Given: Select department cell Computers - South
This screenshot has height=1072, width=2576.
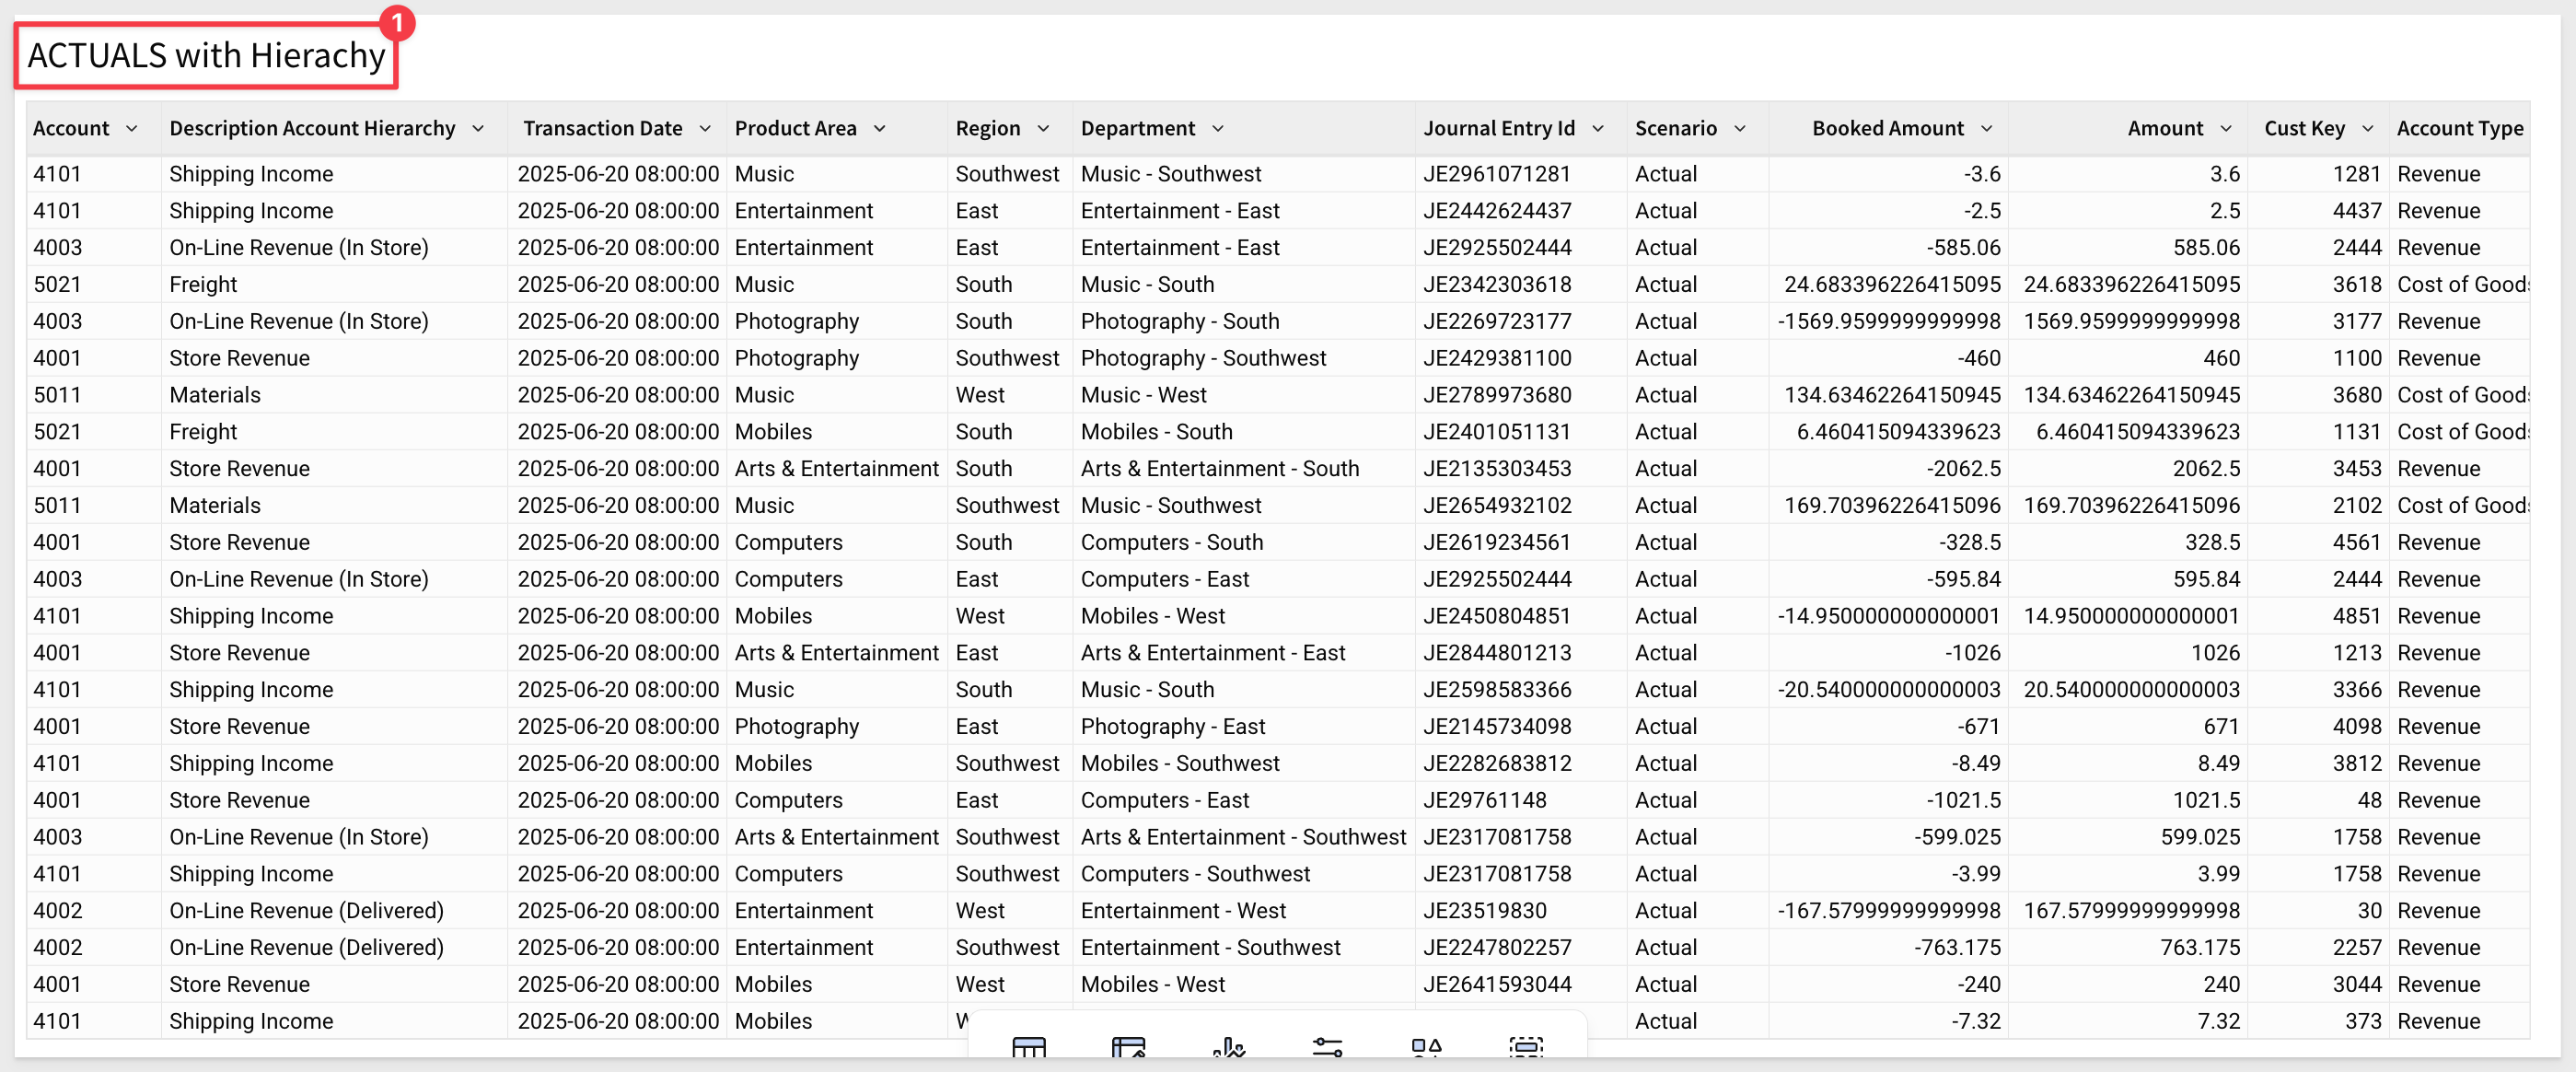Looking at the screenshot, I should pyautogui.click(x=1172, y=543).
